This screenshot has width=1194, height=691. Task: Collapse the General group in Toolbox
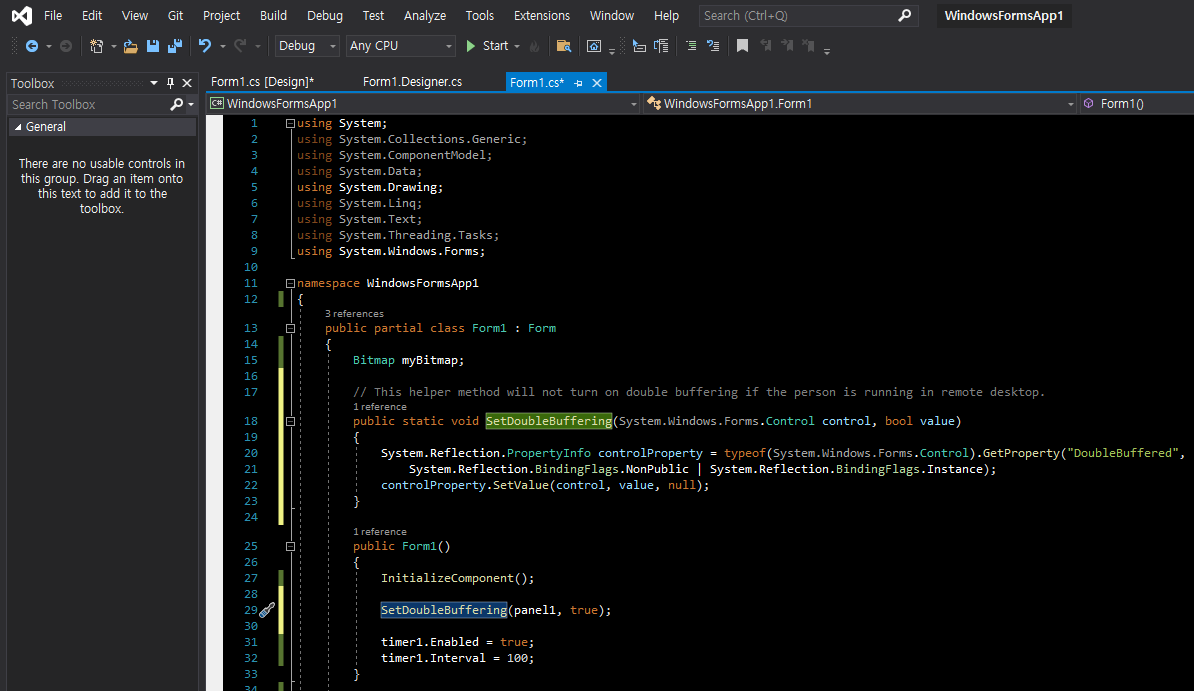click(18, 127)
